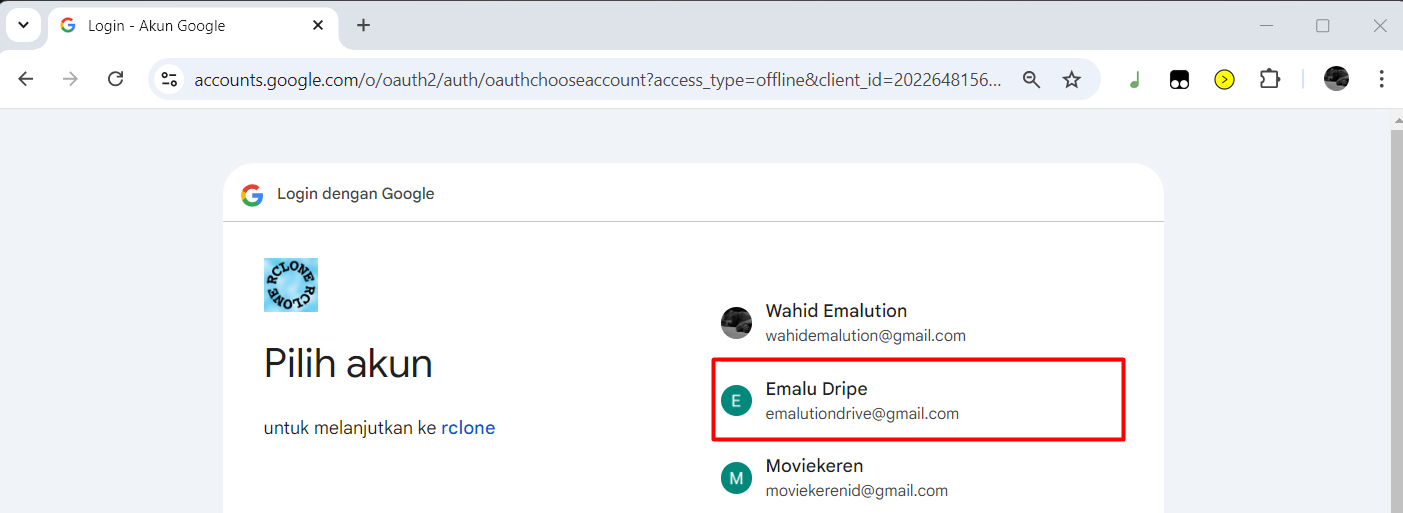The image size is (1403, 513).
Task: Maximize the Chrome window
Action: [1323, 25]
